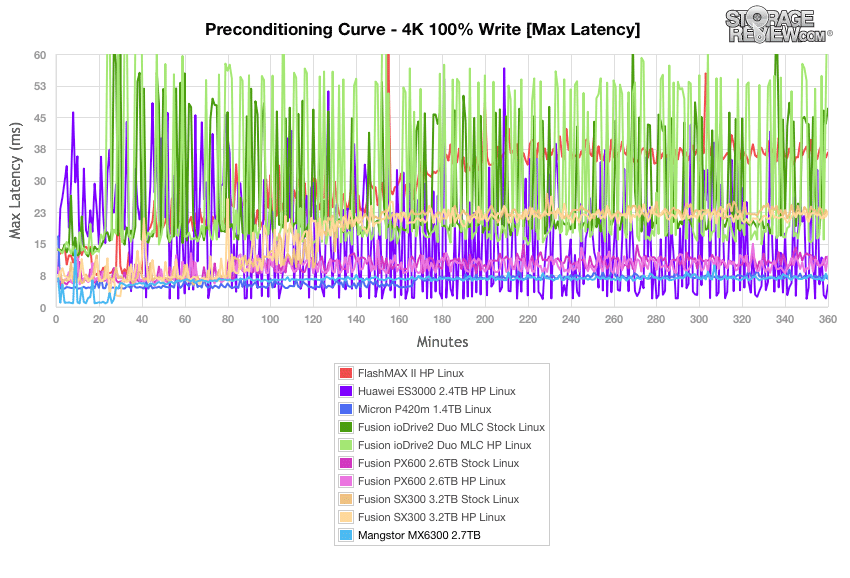
Task: Select 'Fusion PX600 2.6TB Stock Linux' legend label
Action: click(x=439, y=463)
